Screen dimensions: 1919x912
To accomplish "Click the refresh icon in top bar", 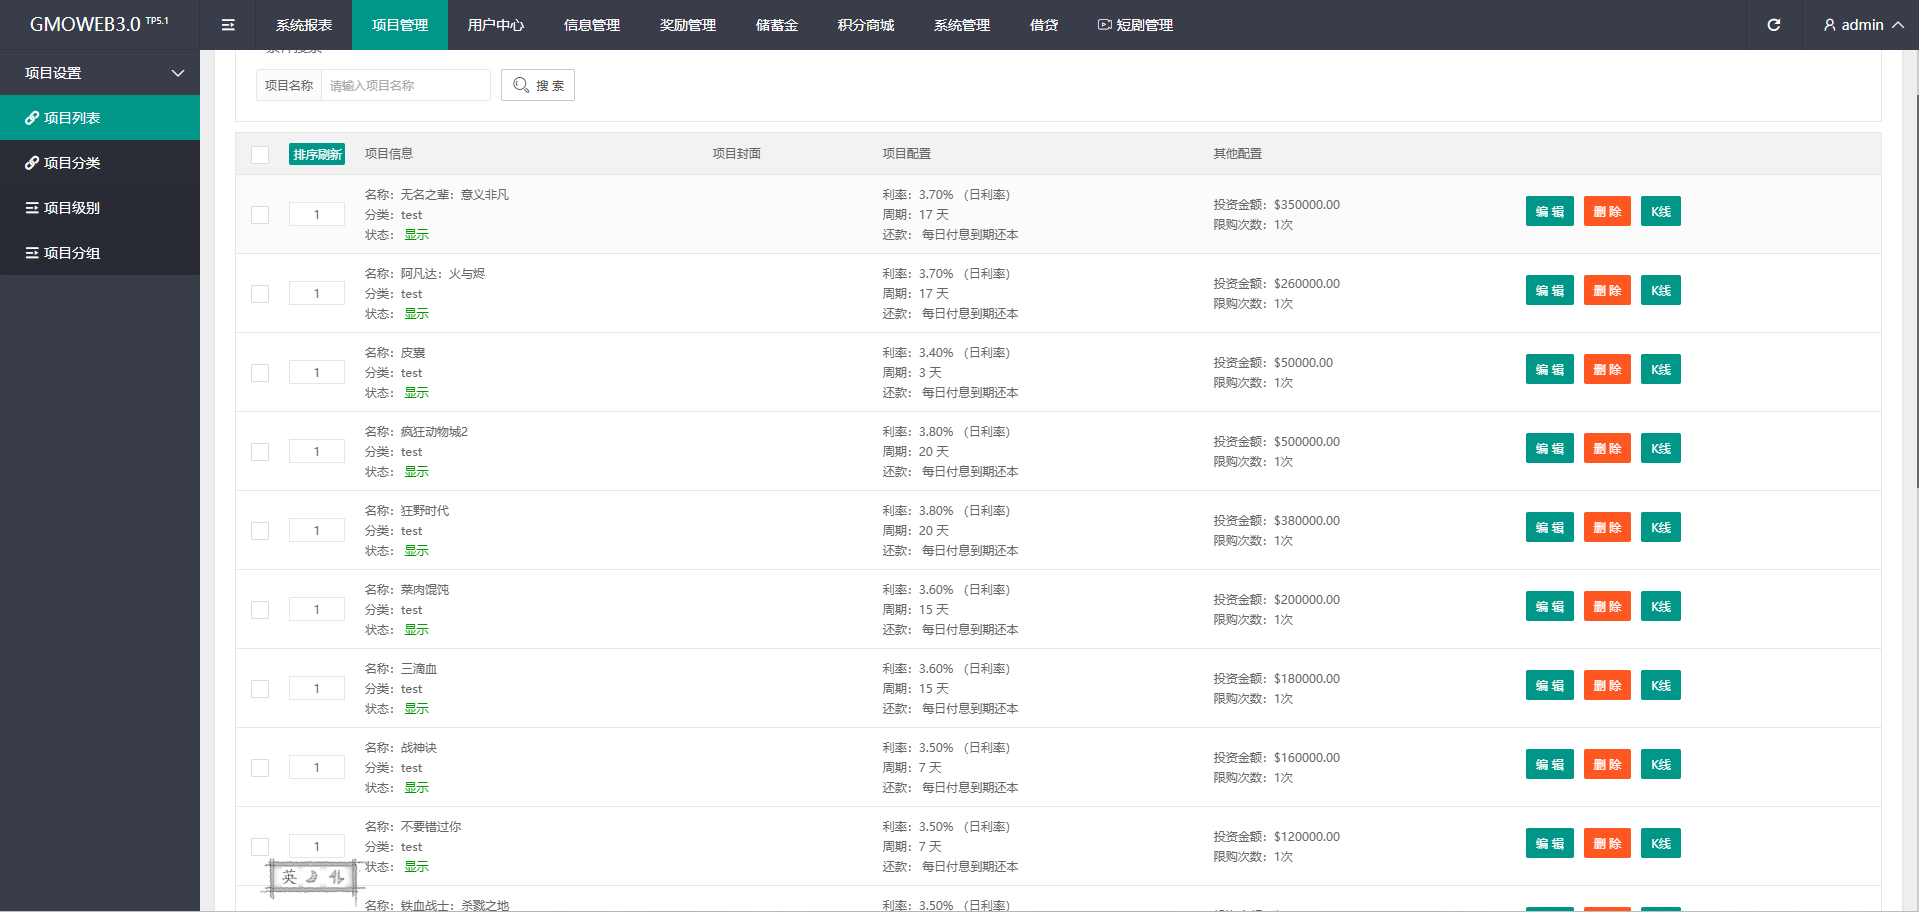I will point(1773,25).
